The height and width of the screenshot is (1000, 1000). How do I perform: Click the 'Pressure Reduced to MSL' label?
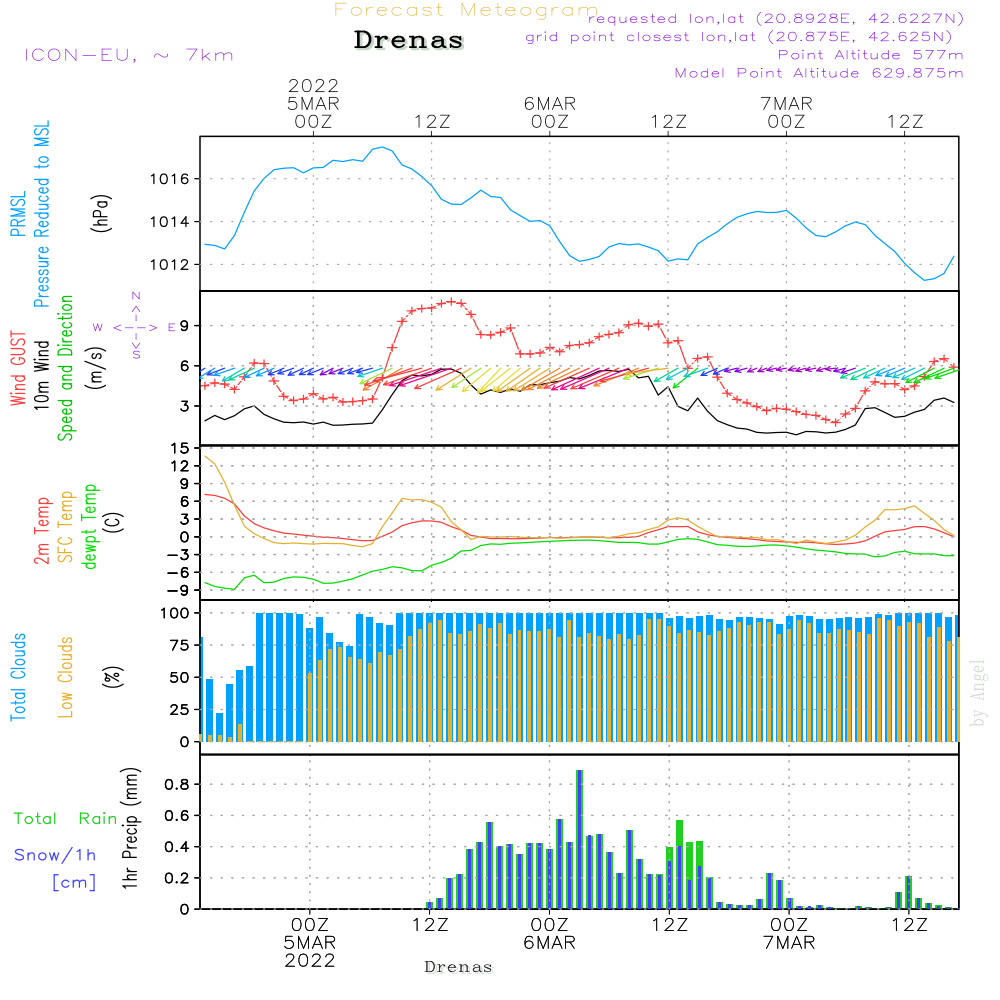tap(41, 214)
